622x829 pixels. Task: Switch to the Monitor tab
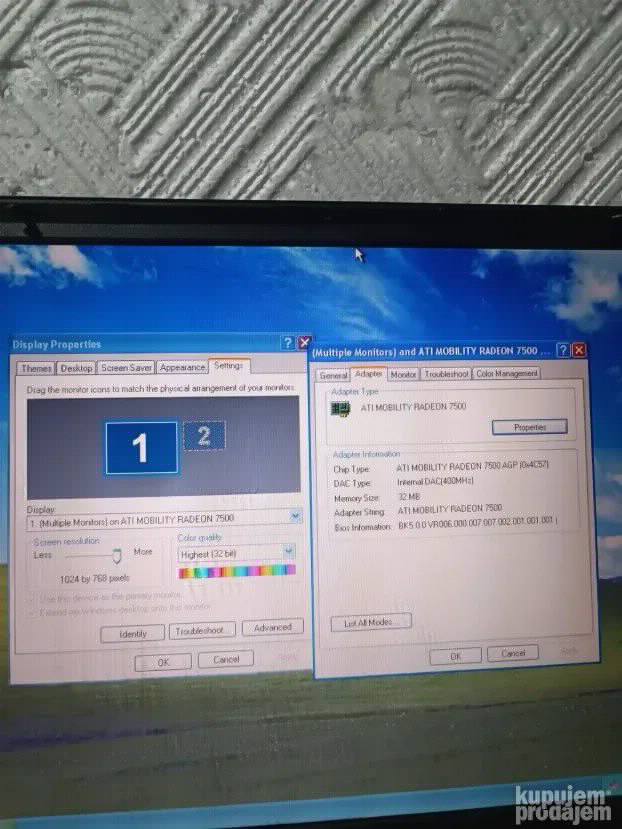pos(403,374)
